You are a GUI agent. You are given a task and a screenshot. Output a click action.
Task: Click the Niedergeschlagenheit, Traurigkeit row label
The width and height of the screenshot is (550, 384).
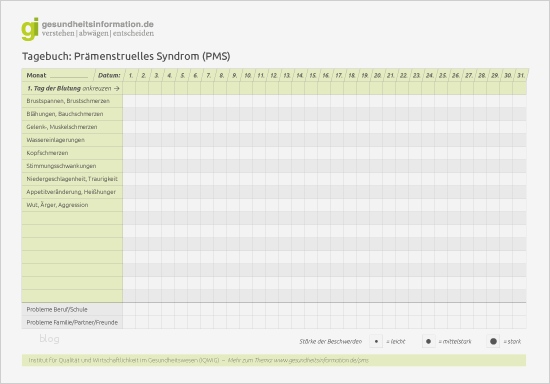coord(72,179)
